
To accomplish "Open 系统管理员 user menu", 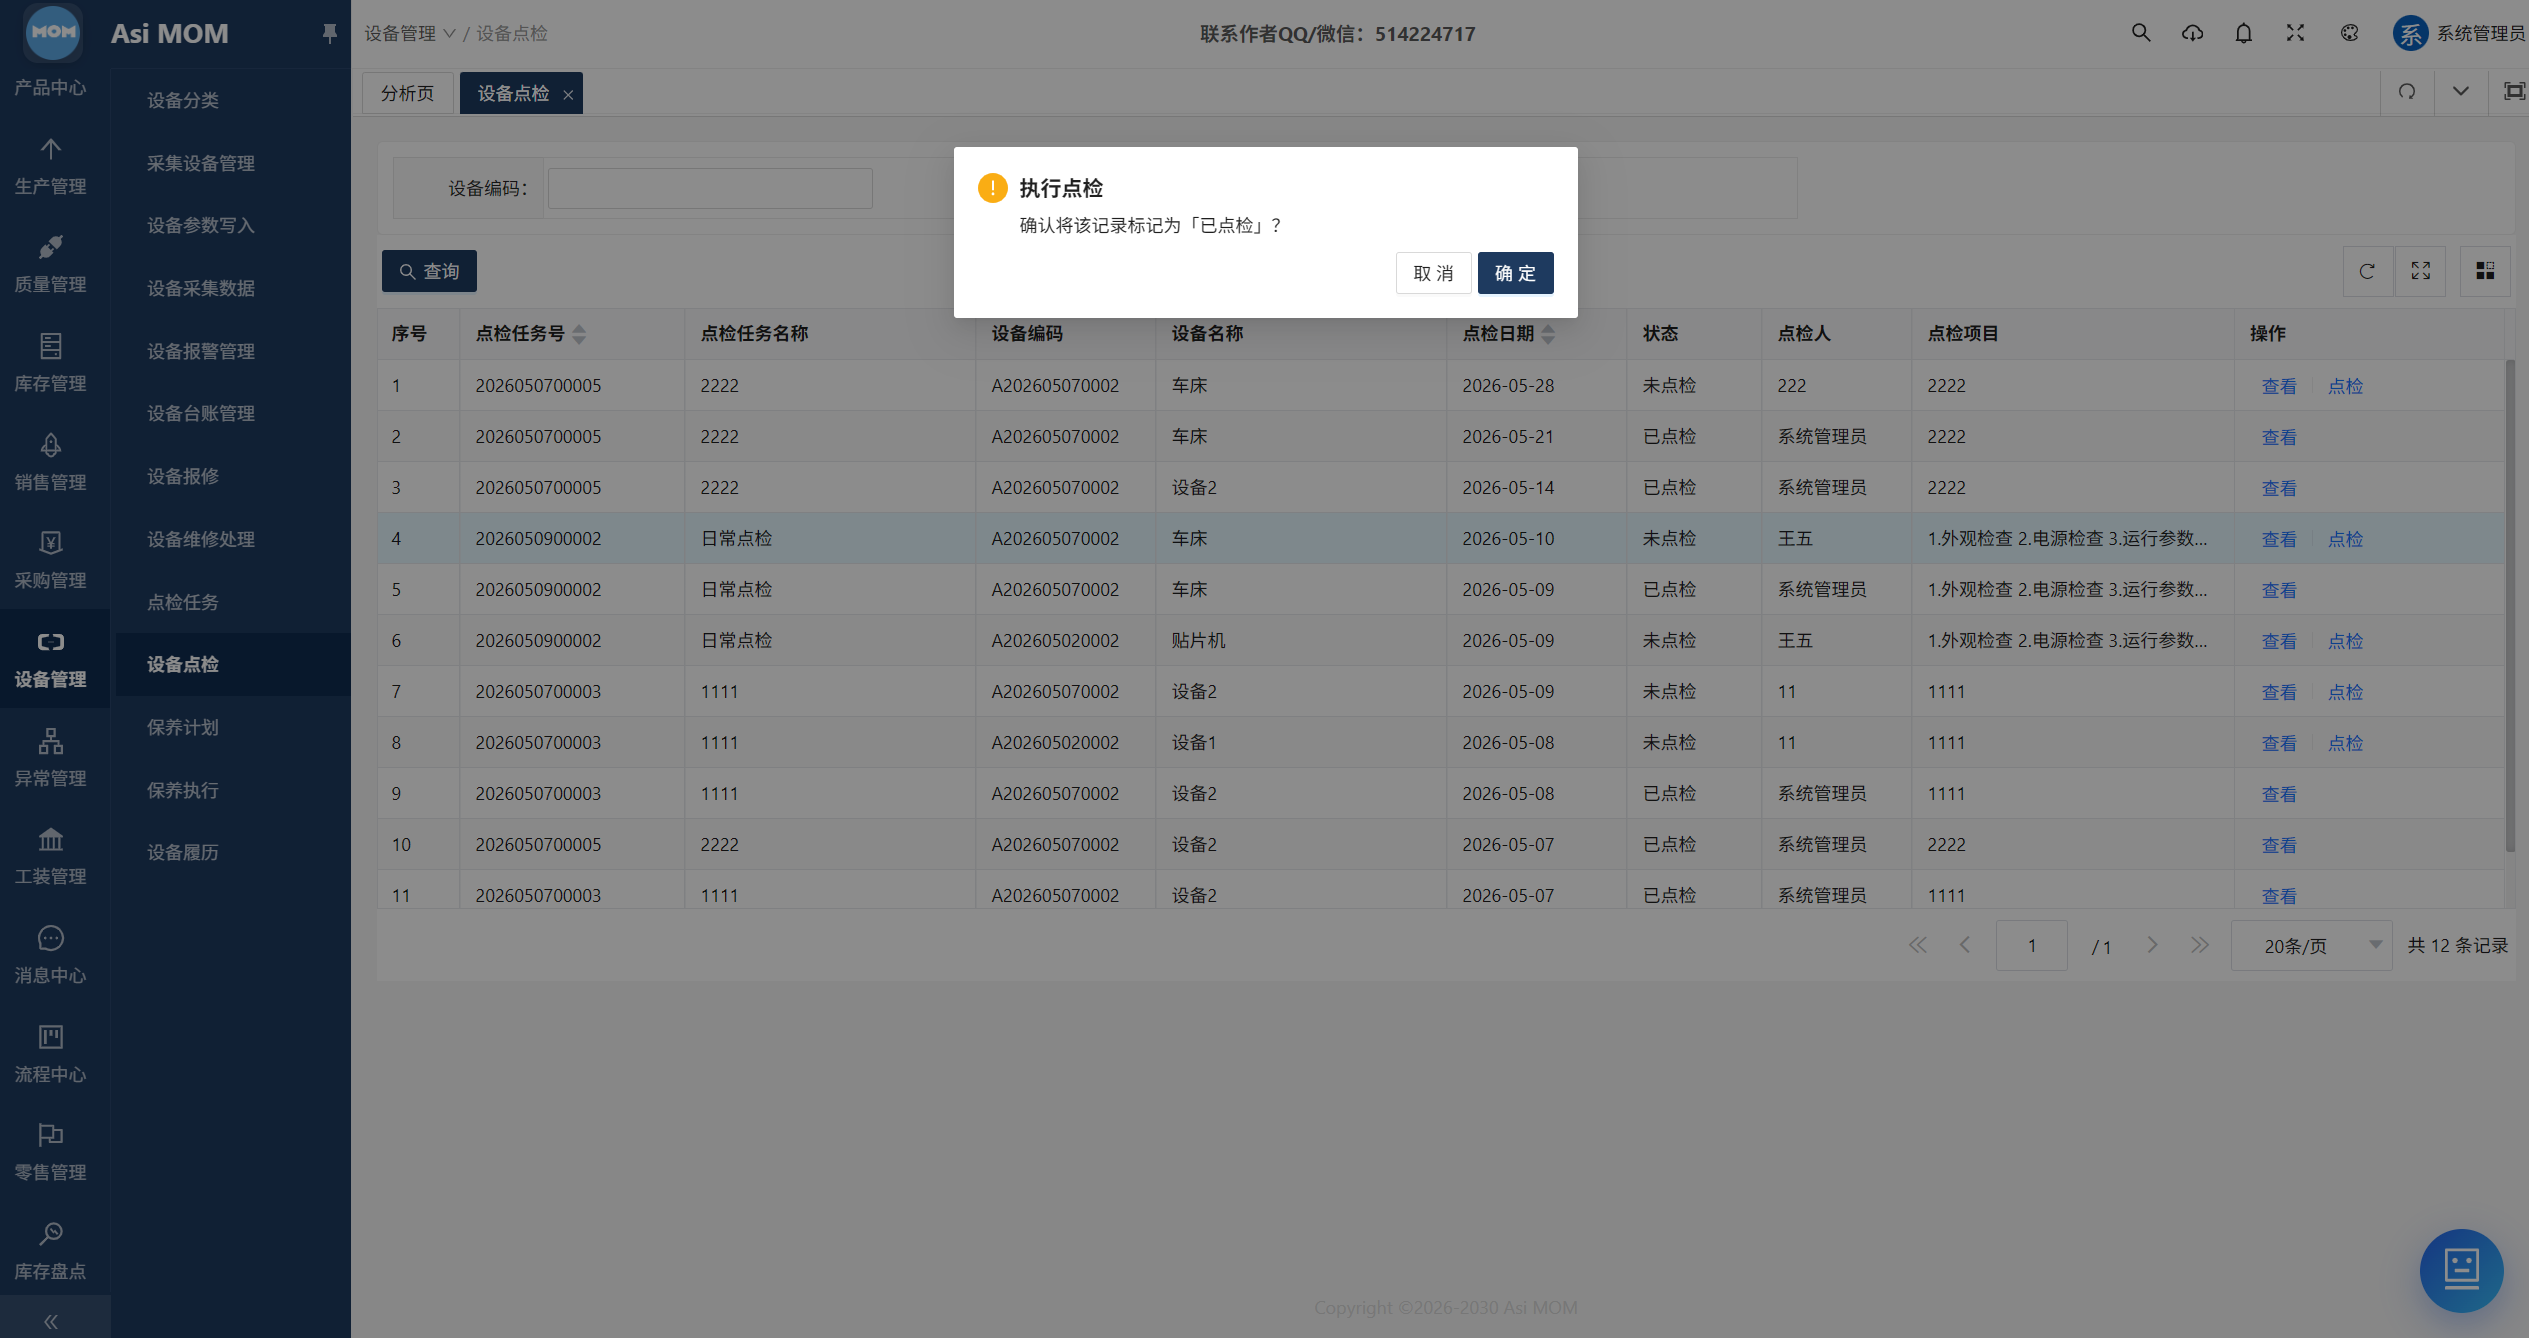I will [2459, 33].
